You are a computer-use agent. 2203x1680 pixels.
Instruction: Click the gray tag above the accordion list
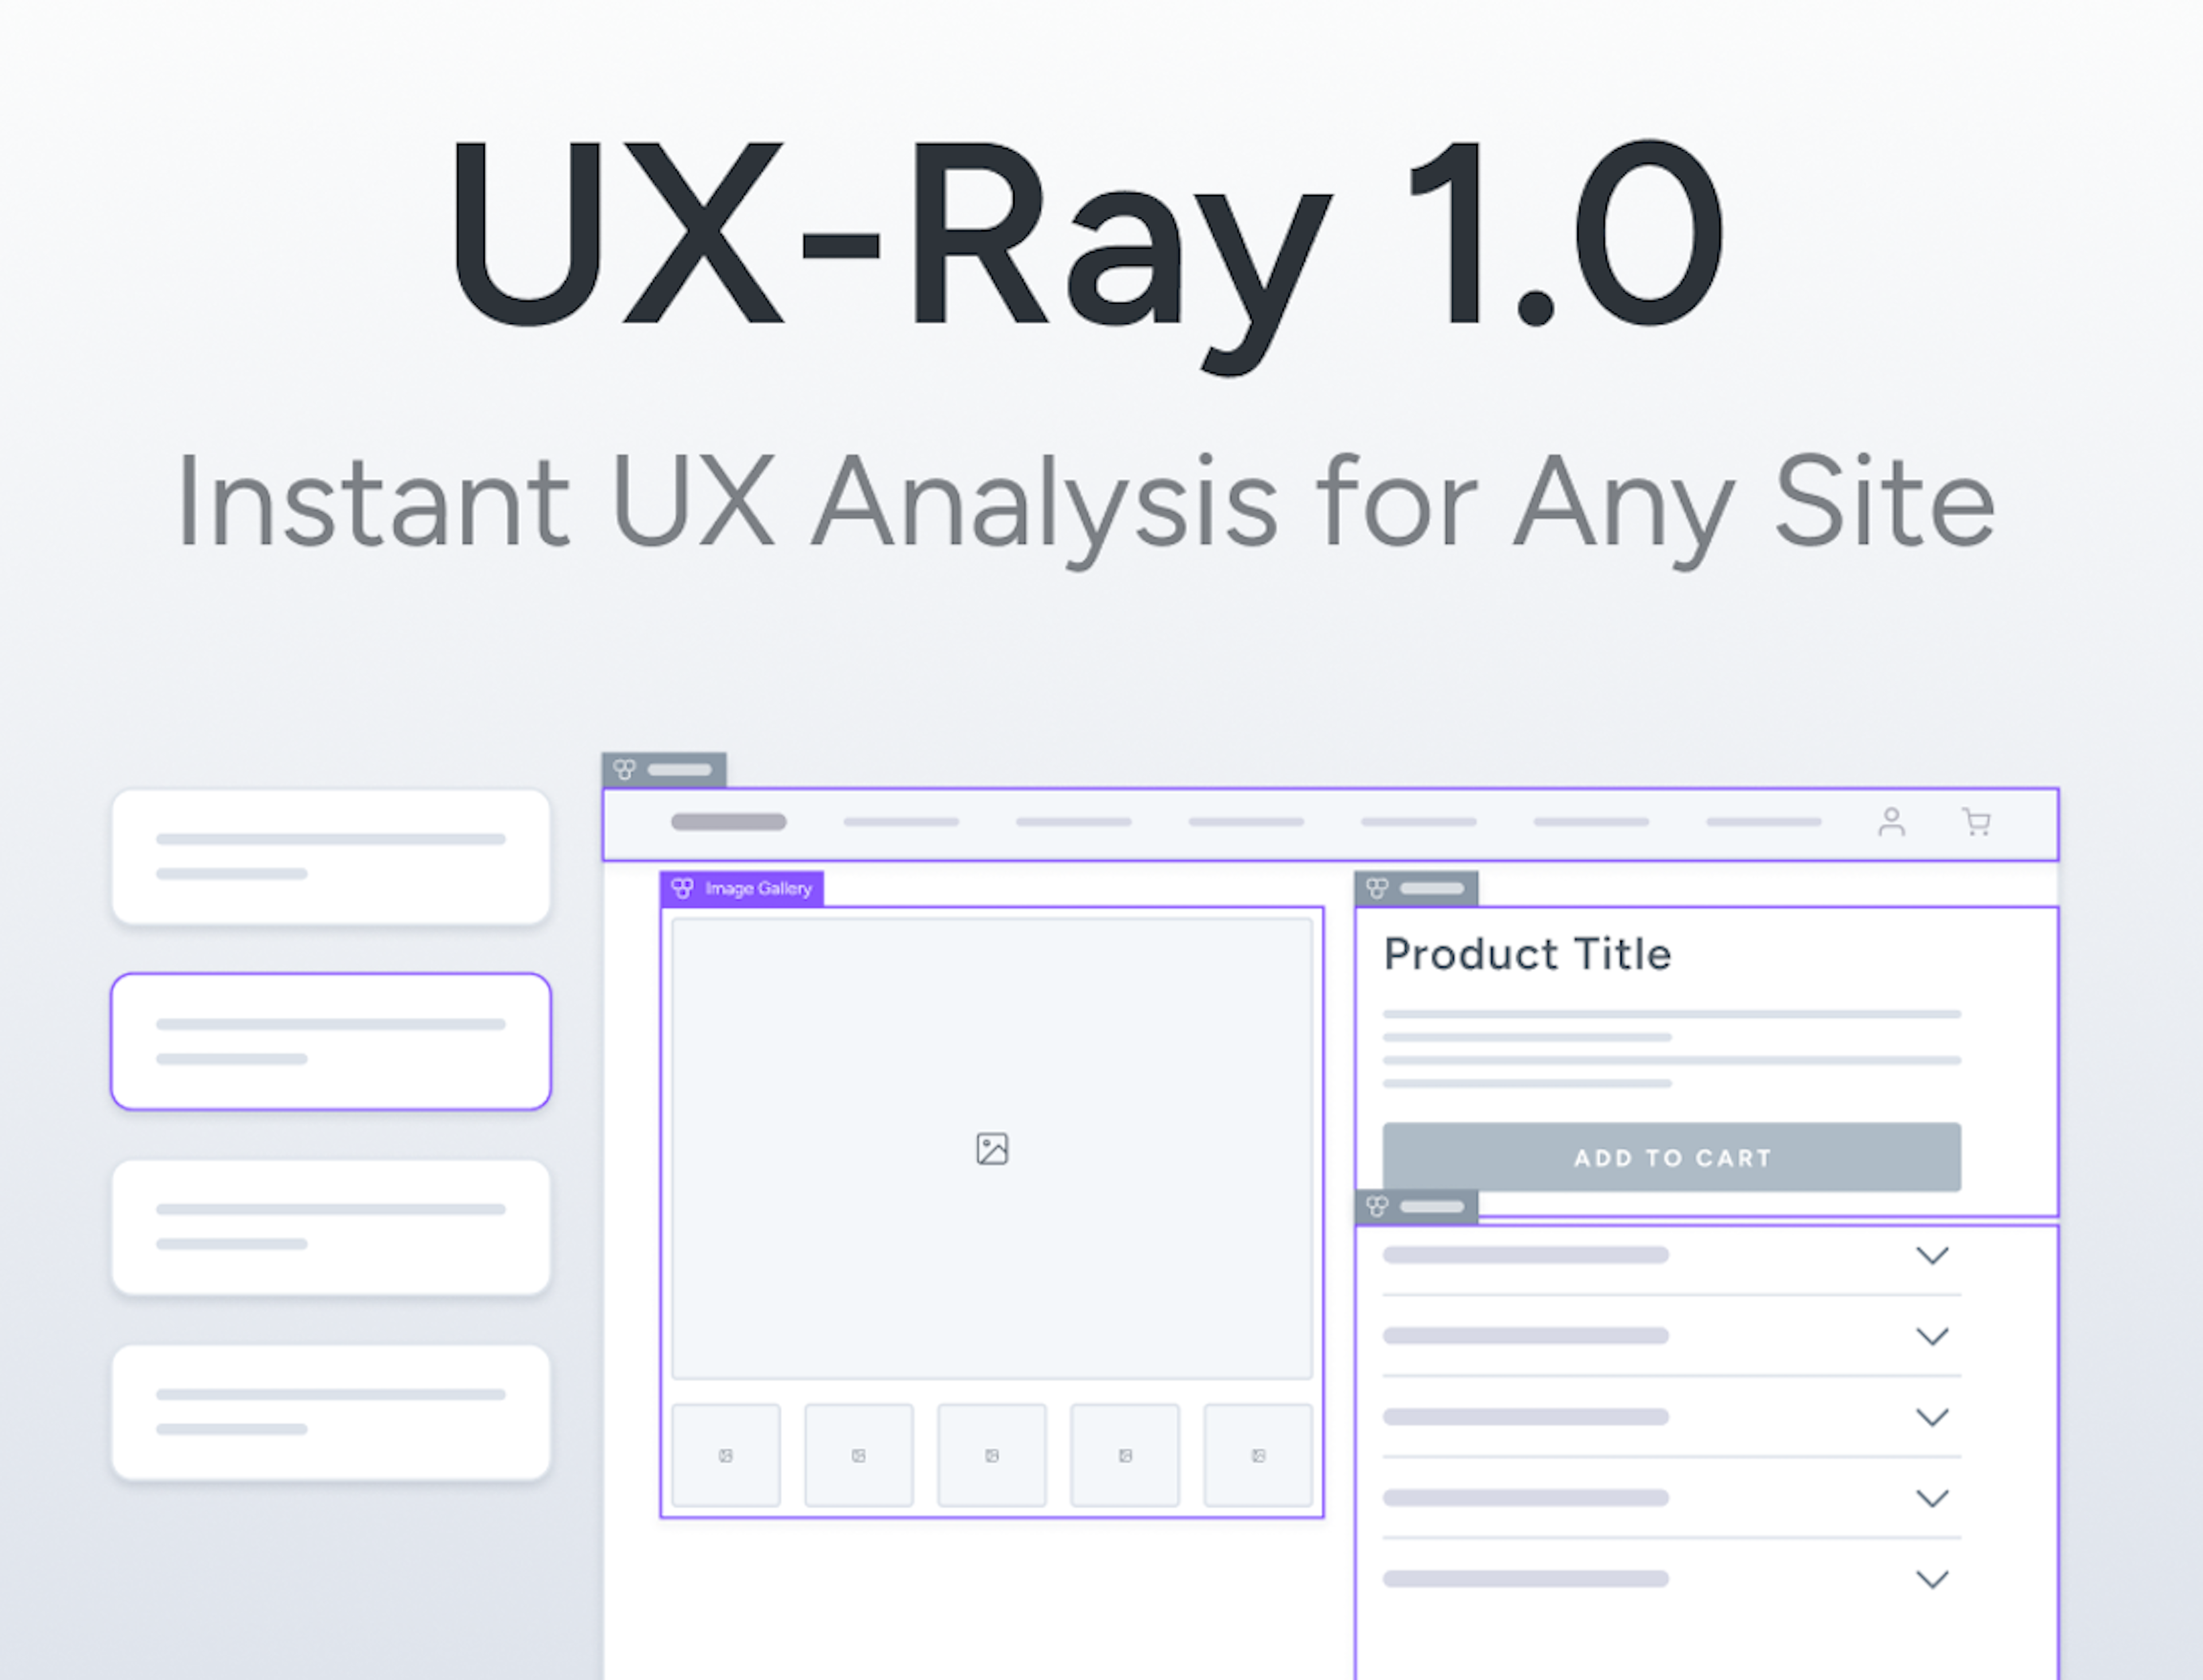tap(1416, 1207)
